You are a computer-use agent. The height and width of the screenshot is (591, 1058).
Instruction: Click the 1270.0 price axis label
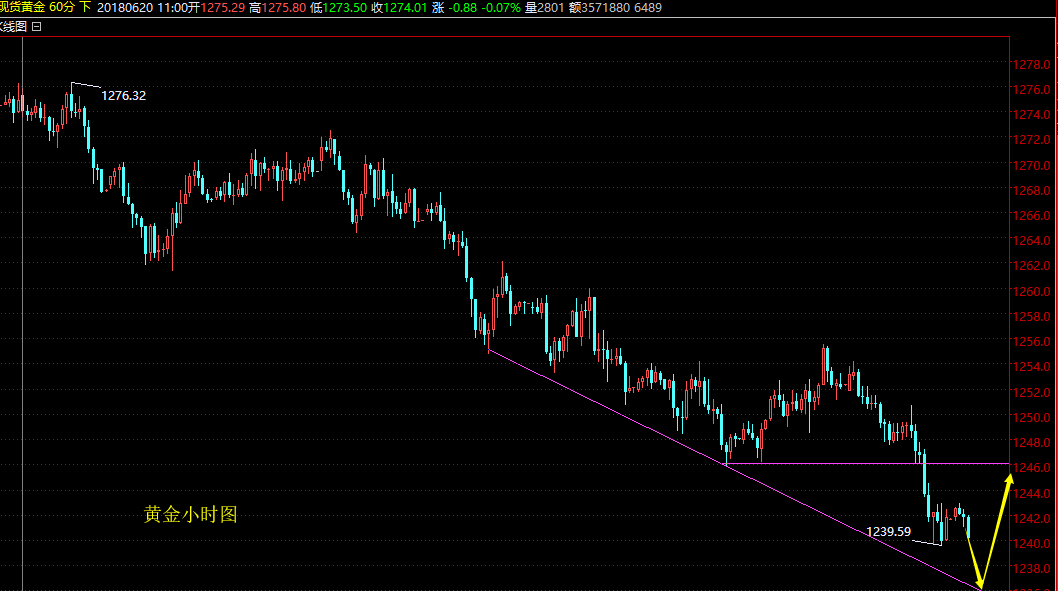click(1032, 165)
